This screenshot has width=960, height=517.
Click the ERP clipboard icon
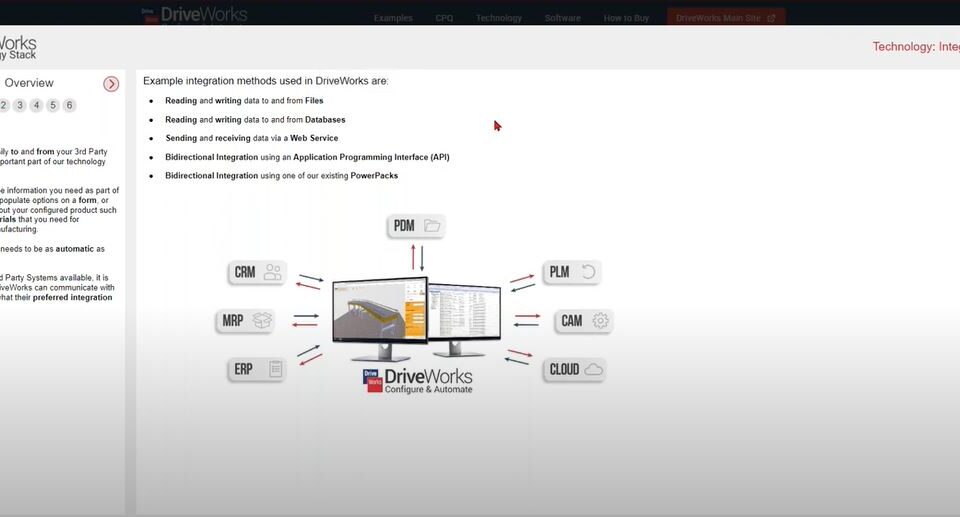(x=275, y=369)
